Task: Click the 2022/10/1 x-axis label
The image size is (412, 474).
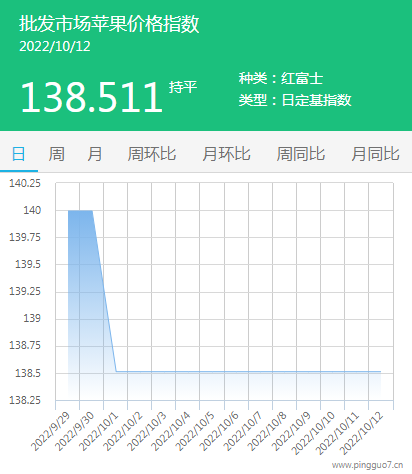Action: (x=99, y=430)
